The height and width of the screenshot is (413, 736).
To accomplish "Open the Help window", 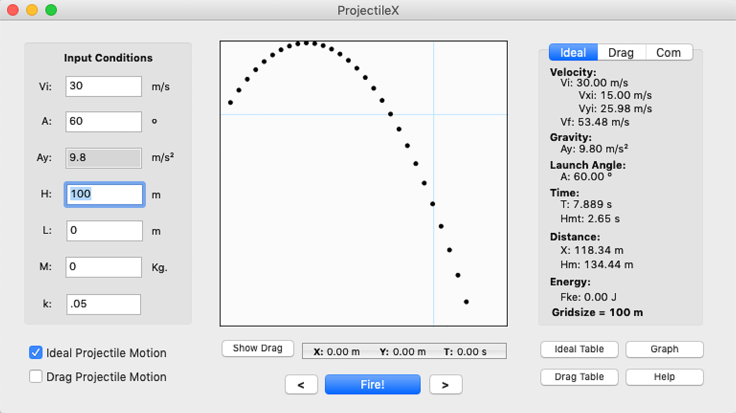I will [x=664, y=377].
